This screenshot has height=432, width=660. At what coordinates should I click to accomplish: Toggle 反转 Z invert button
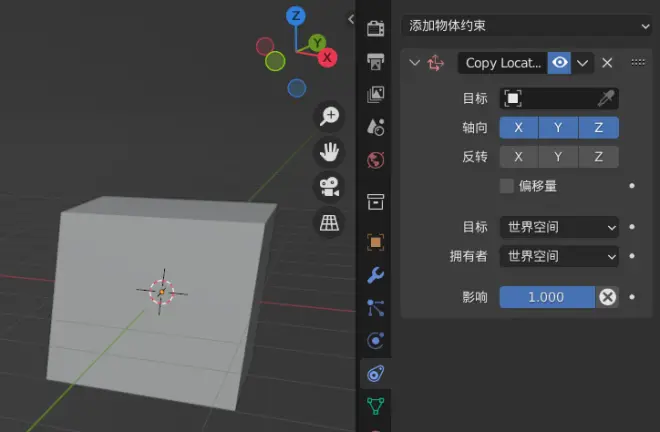599,157
